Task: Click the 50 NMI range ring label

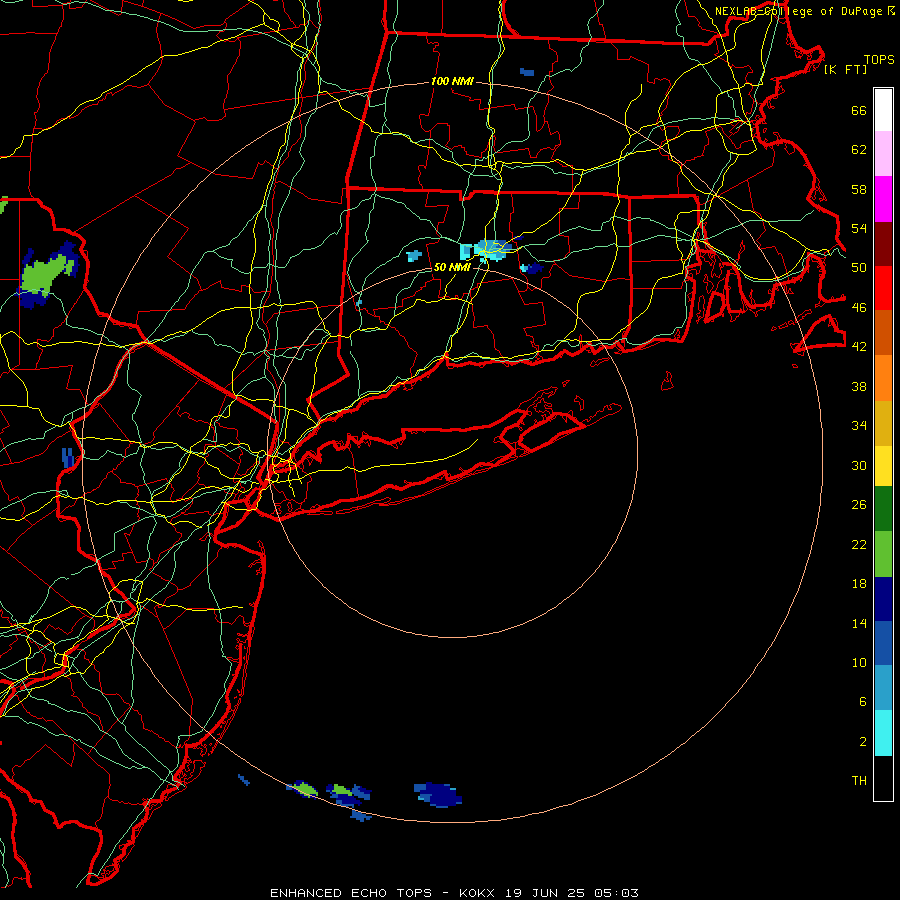Action: point(452,267)
